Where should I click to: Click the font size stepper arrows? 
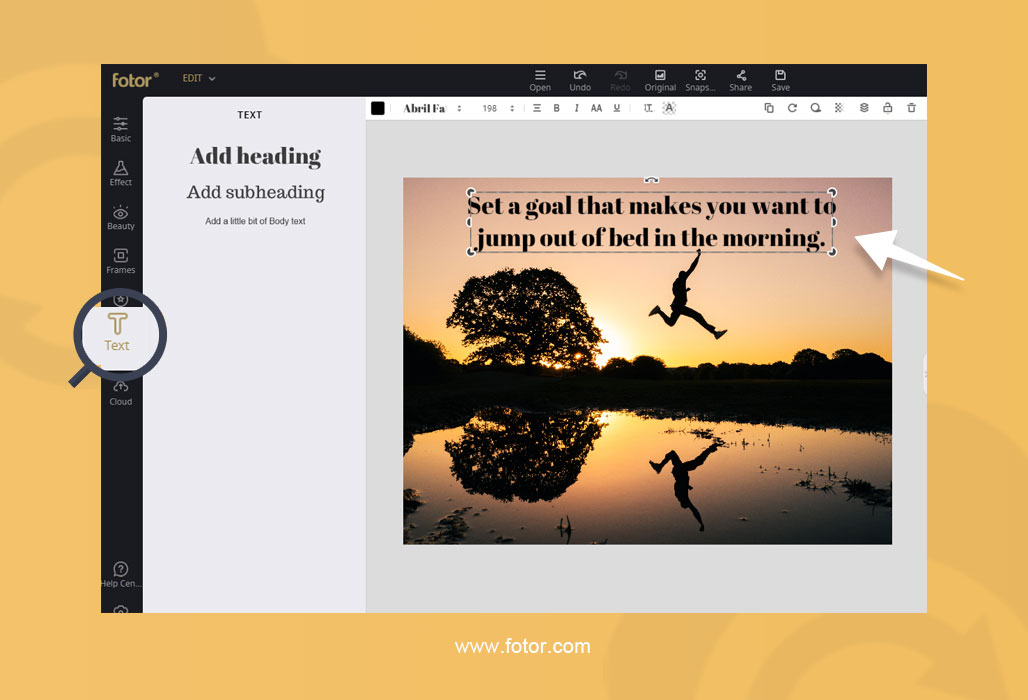pyautogui.click(x=512, y=108)
